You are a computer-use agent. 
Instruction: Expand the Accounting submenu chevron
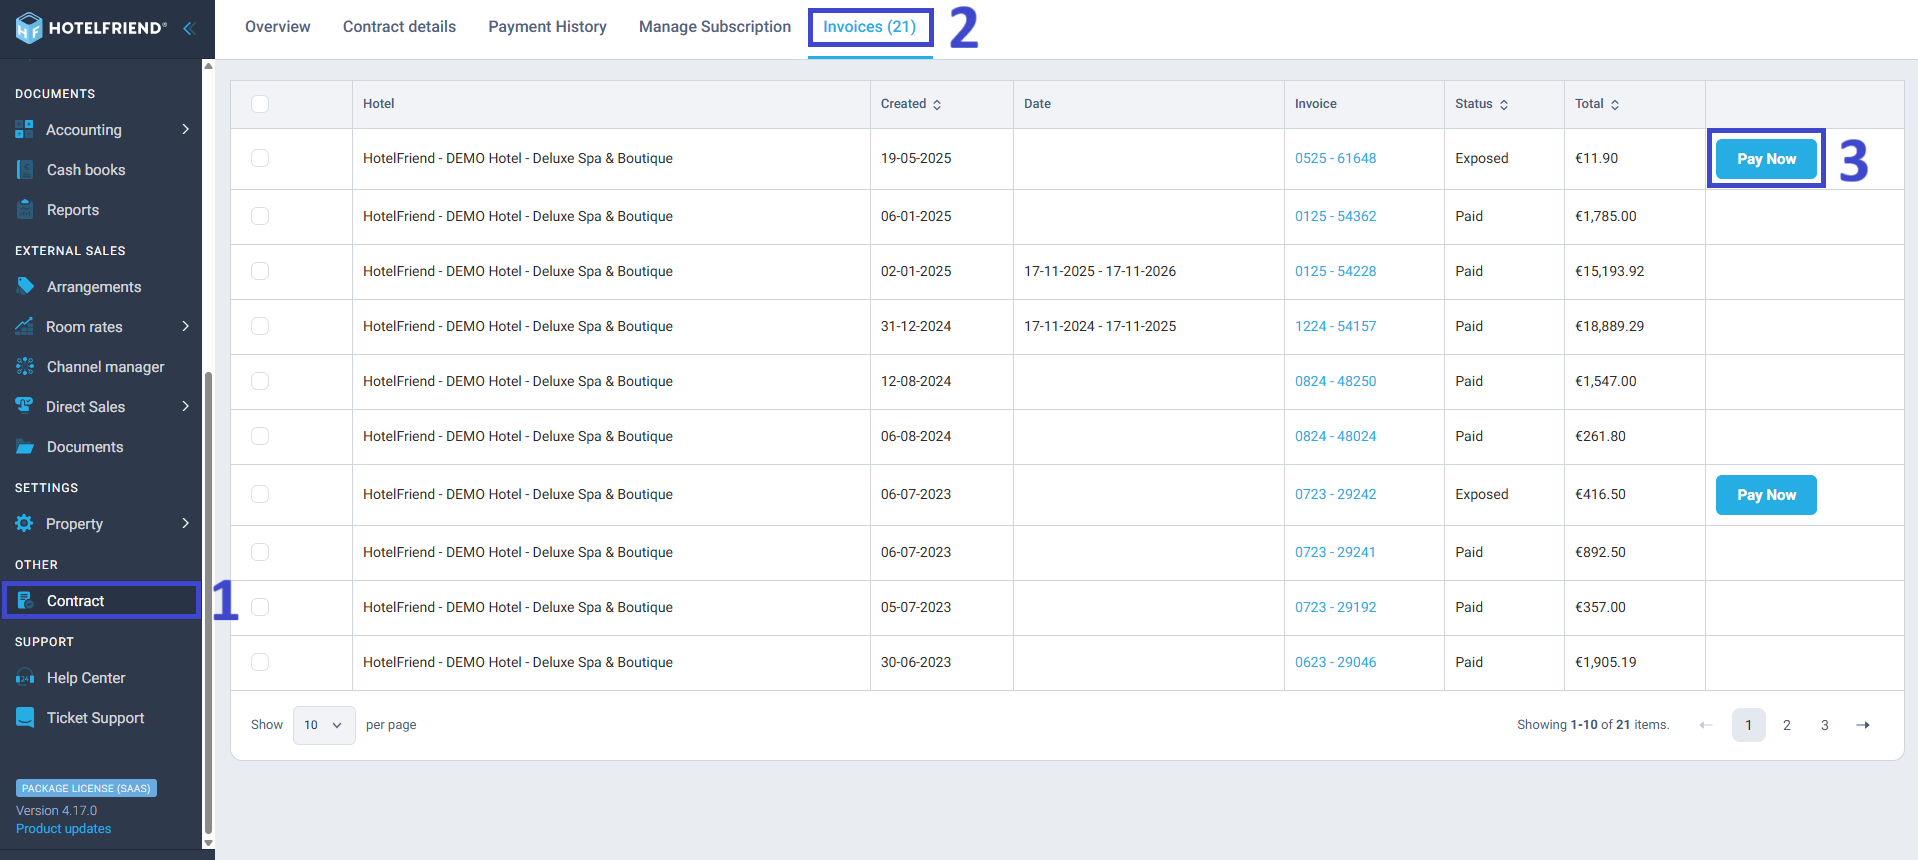pos(186,129)
